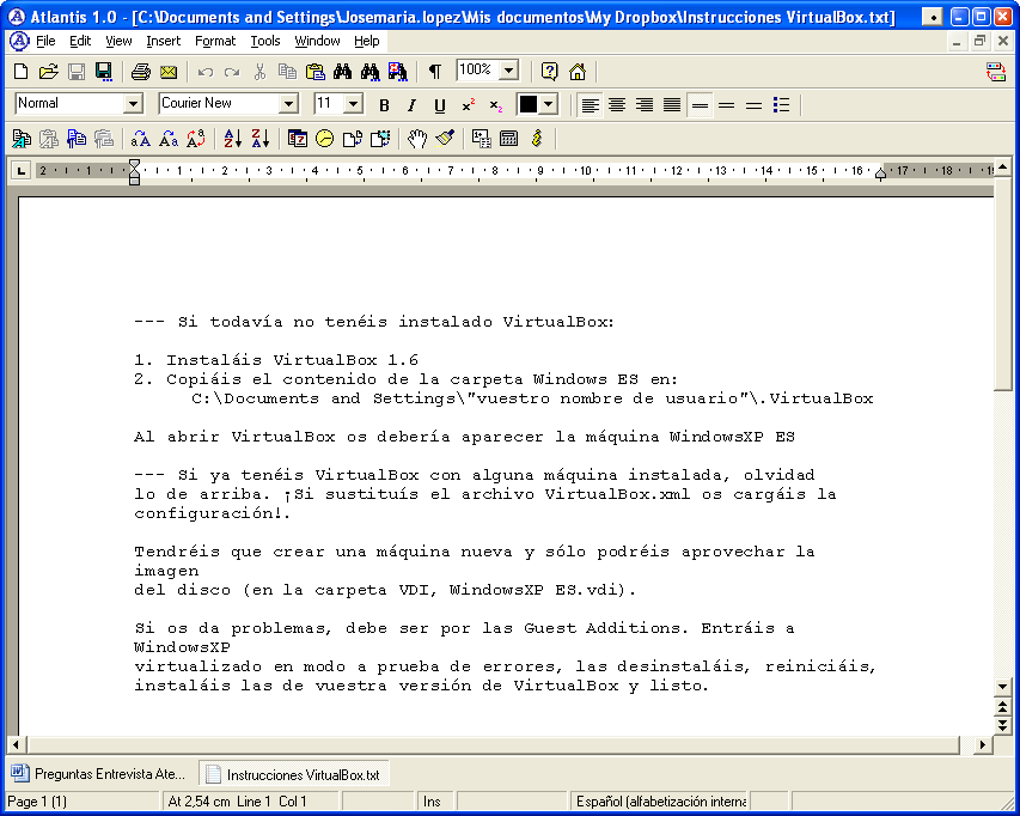
Task: Click the Español language status bar entry
Action: 661,802
